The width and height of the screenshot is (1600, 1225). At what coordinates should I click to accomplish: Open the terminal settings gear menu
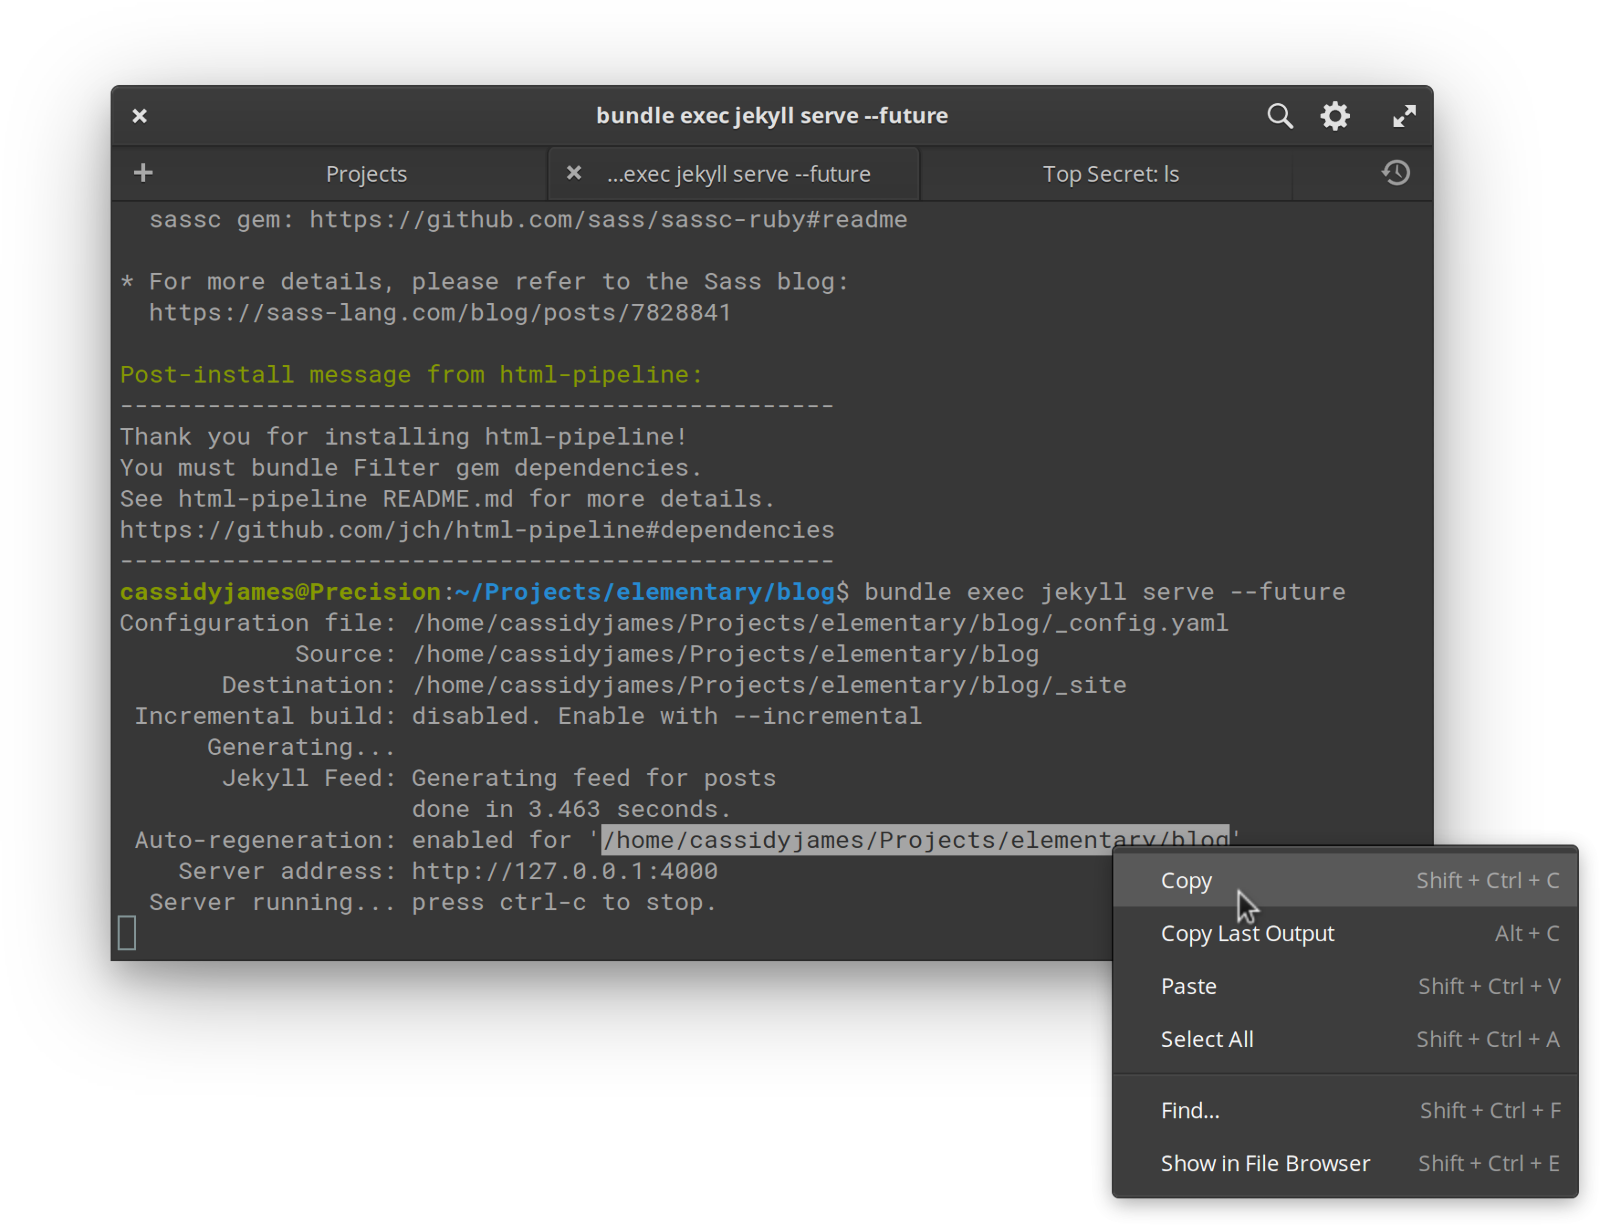1335,115
